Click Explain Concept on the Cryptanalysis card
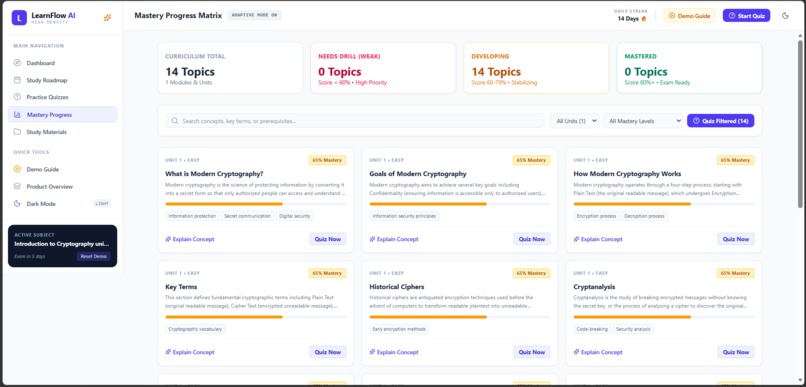Screen dimensions: 806x387 point(598,352)
